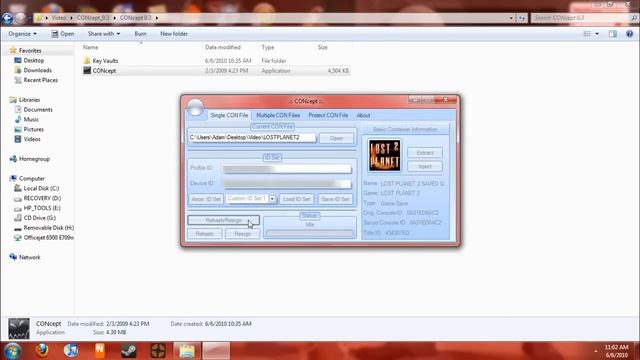Select Local Disk (C:) in sidebar
The width and height of the screenshot is (640, 360).
click(x=41, y=188)
